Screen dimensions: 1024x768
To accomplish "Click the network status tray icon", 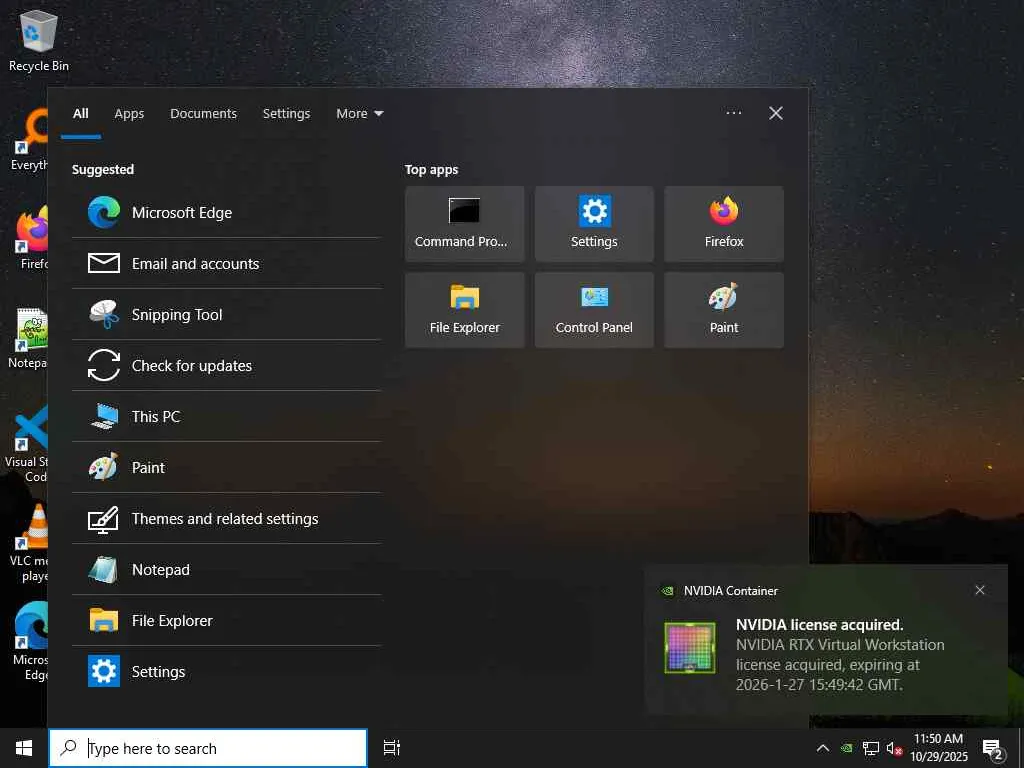I will (x=871, y=748).
